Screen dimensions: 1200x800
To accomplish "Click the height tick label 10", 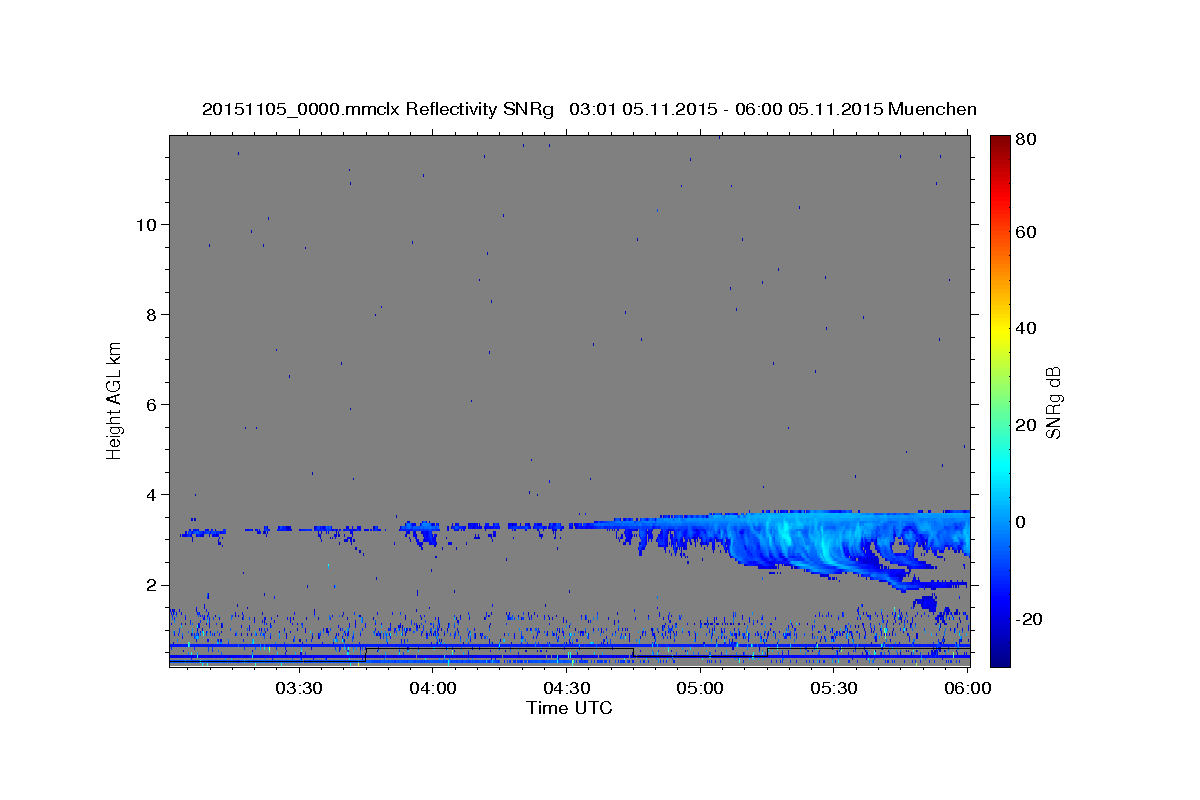I will click(x=145, y=224).
